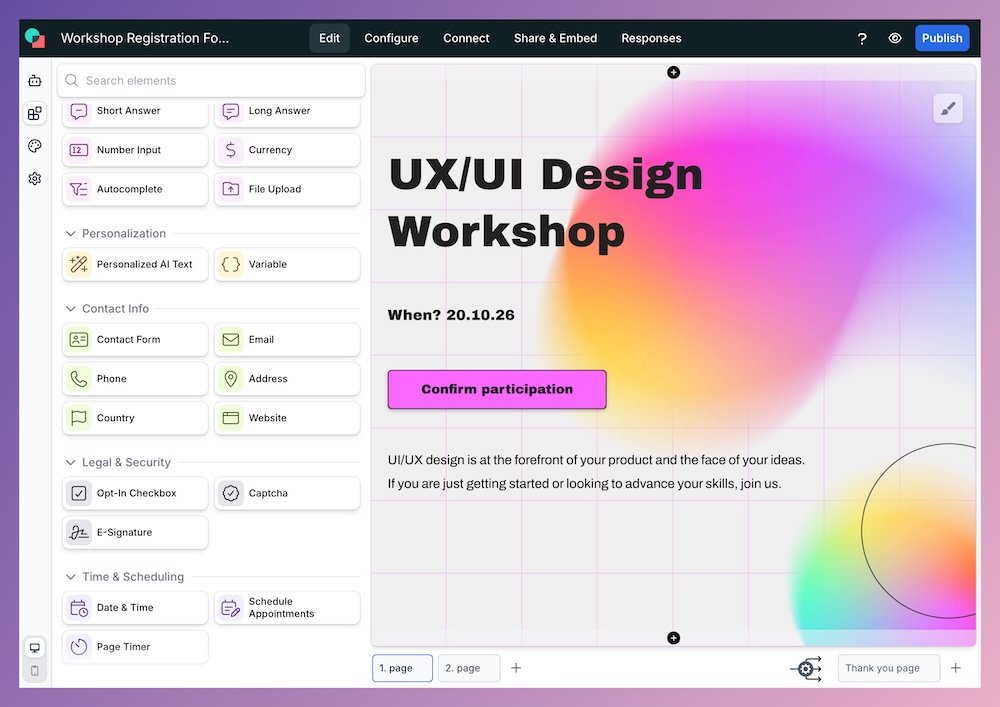Screen dimensions: 1000x707
Task: Click the AI assistant robot icon
Action: click(34, 80)
